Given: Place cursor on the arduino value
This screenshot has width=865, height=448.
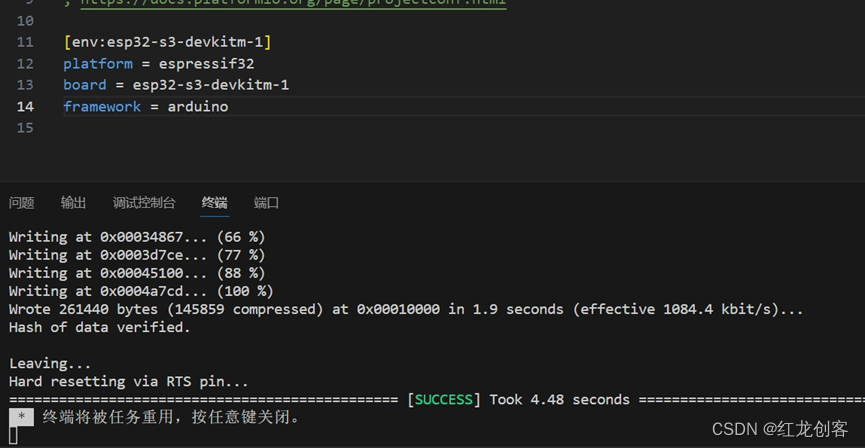Looking at the screenshot, I should point(197,106).
